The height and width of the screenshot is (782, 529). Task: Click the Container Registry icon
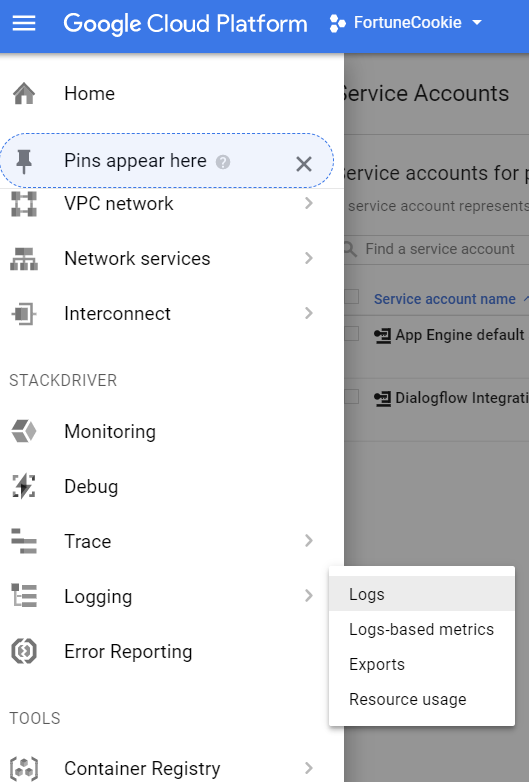coord(24,769)
